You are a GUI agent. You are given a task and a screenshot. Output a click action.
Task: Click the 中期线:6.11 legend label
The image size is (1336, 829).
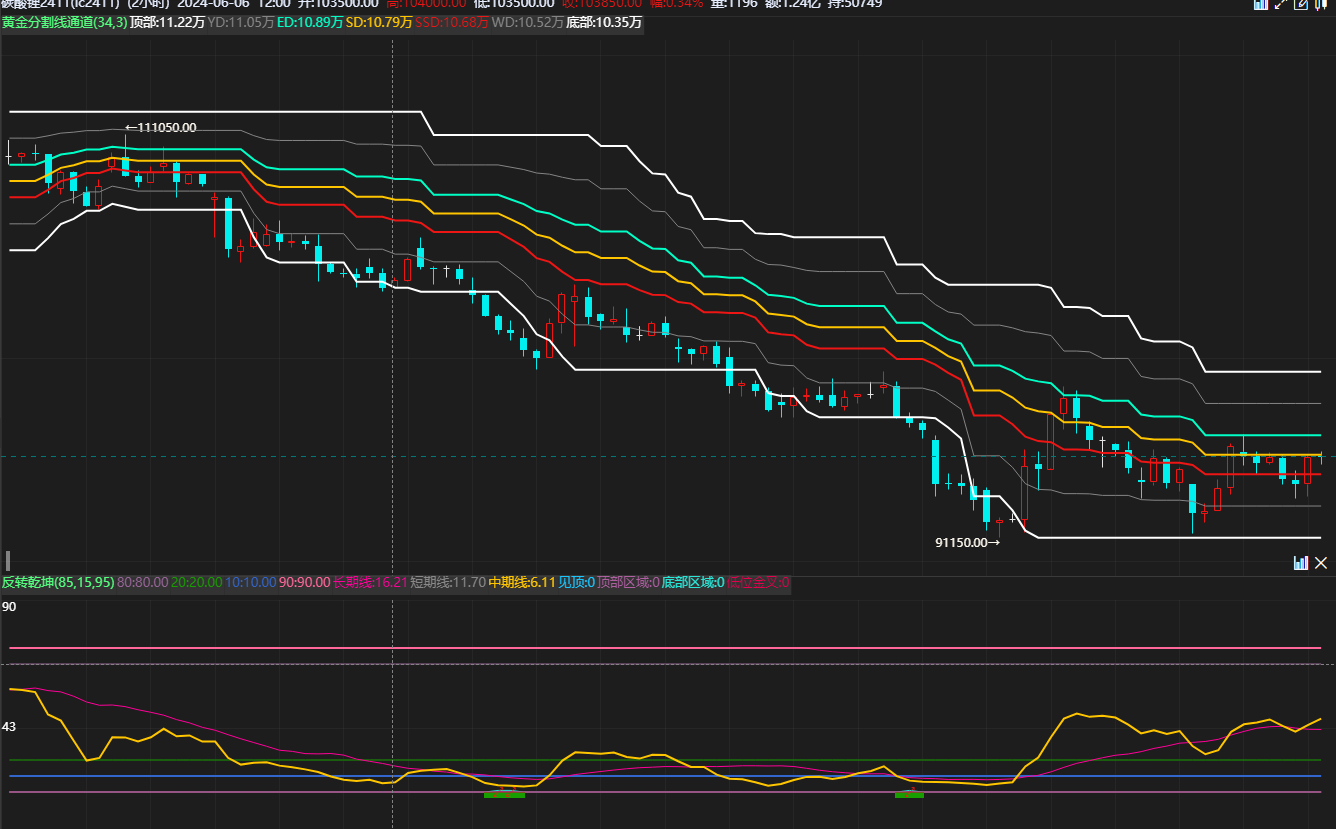tap(520, 582)
